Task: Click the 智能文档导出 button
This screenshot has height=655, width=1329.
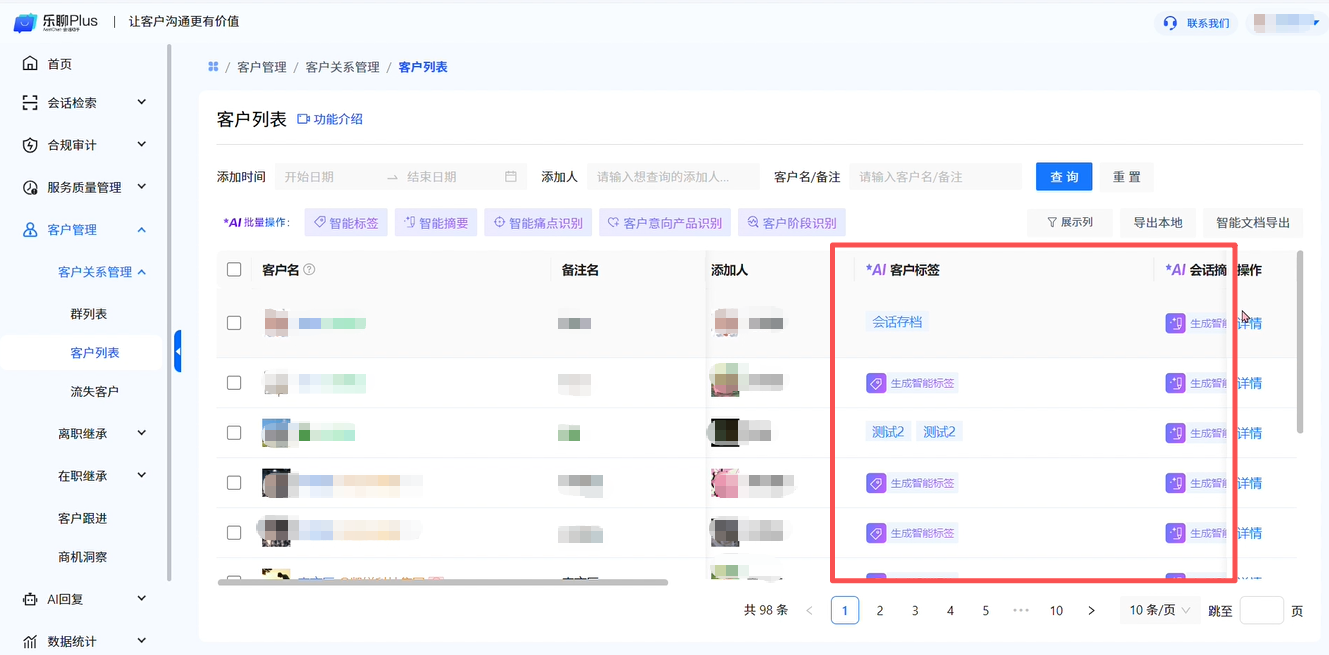Action: pos(1252,223)
